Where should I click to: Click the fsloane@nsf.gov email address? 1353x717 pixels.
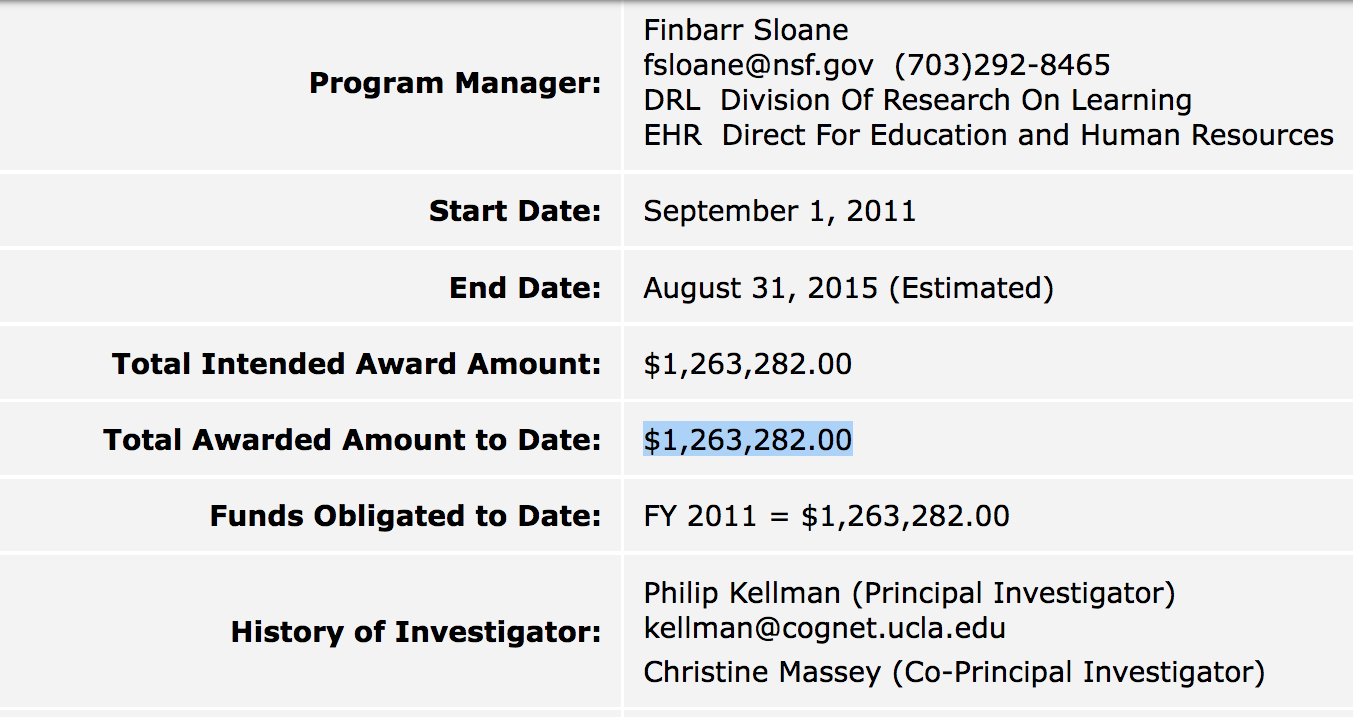[x=758, y=66]
